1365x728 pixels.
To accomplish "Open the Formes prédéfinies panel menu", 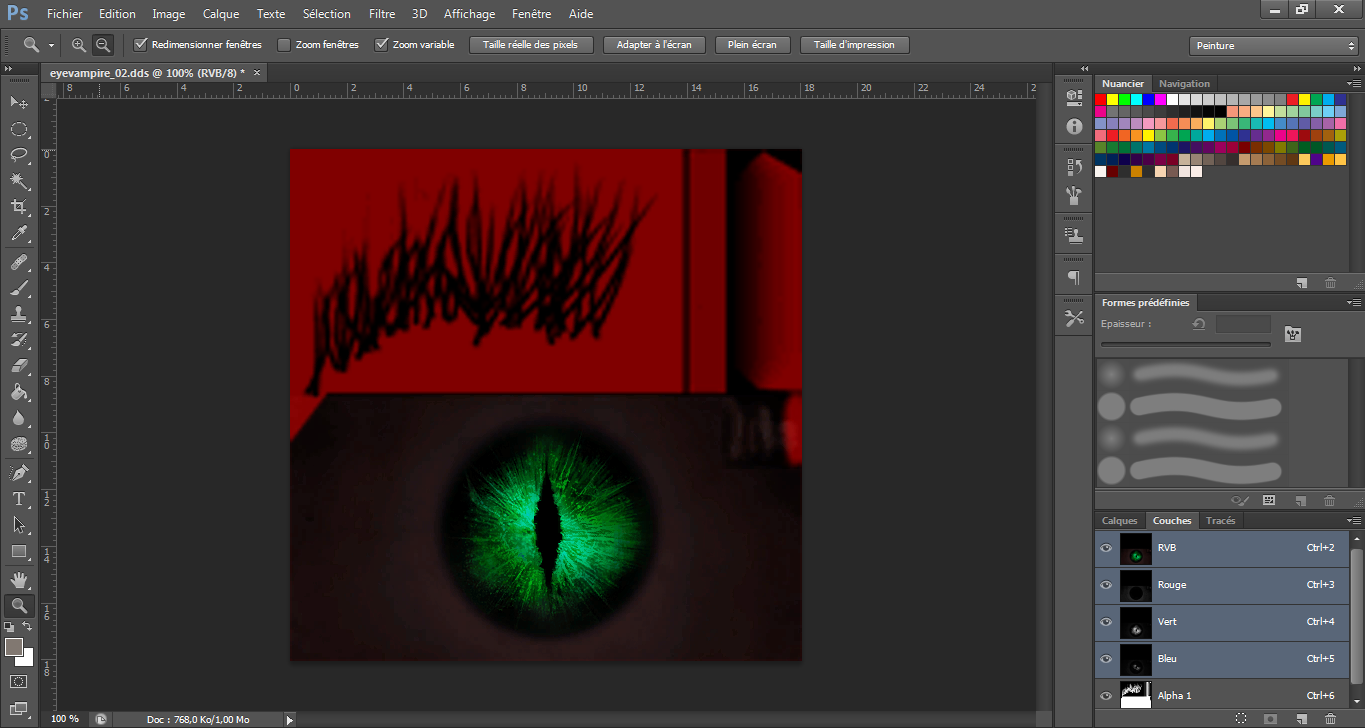I will click(x=1355, y=302).
